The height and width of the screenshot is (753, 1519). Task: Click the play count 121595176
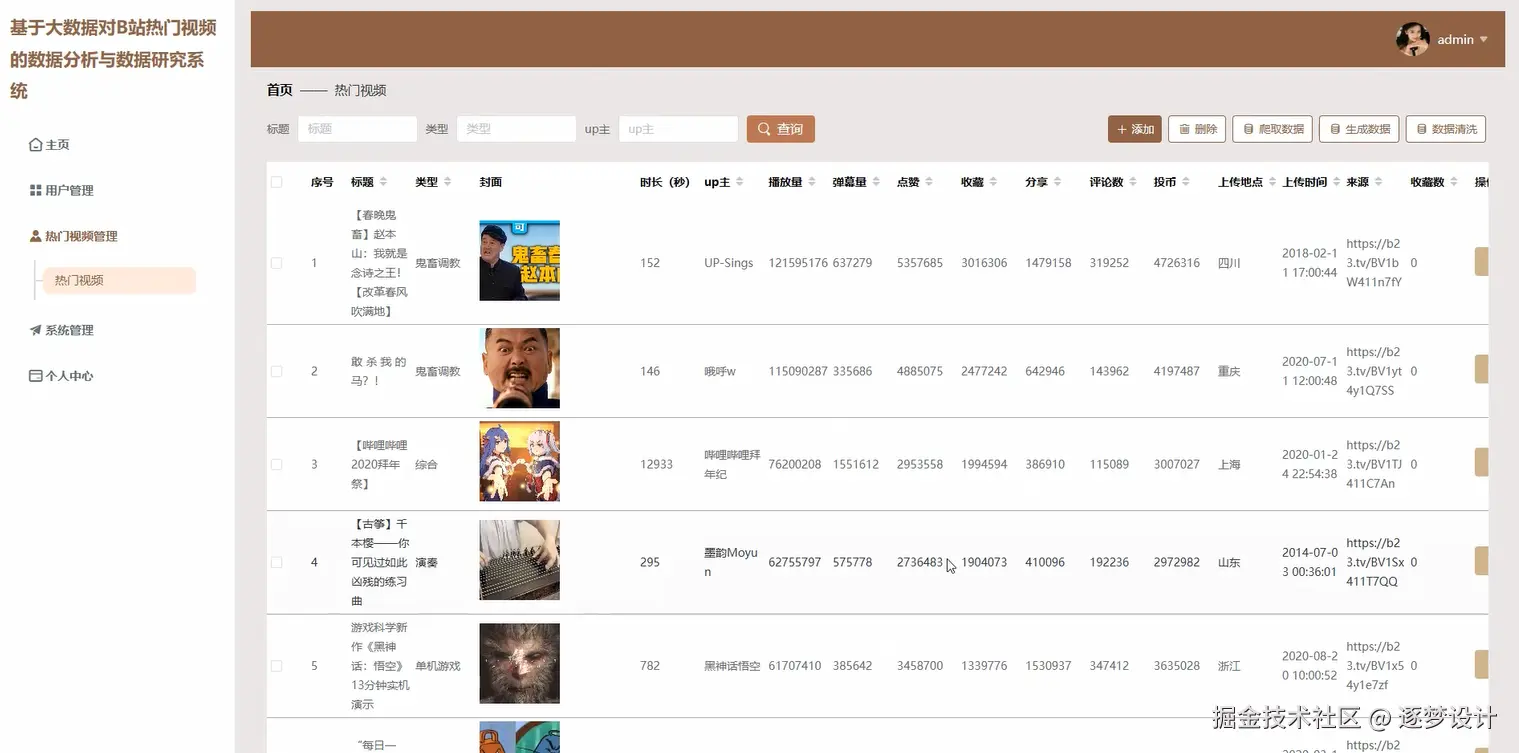(798, 263)
